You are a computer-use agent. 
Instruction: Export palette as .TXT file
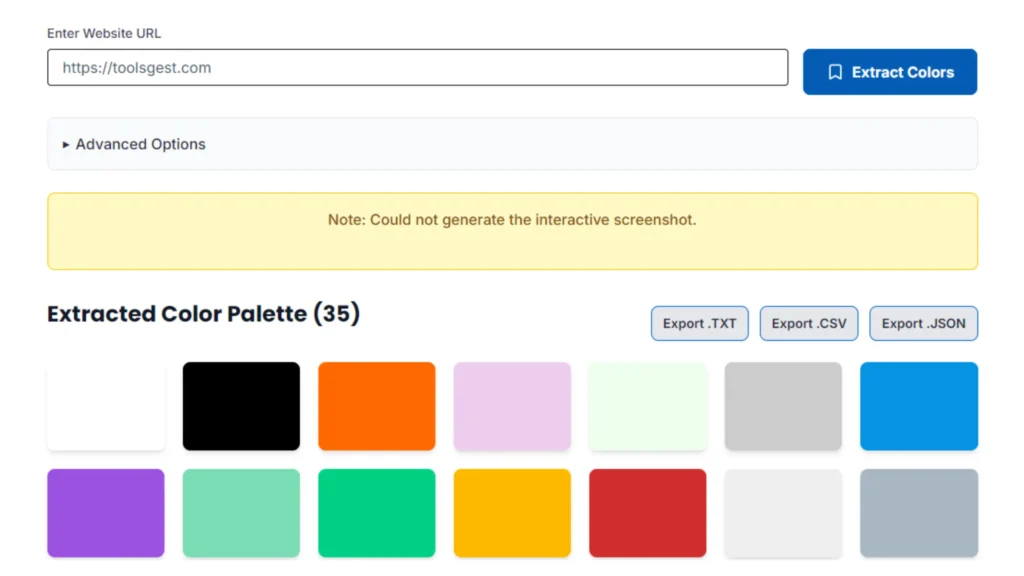699,323
